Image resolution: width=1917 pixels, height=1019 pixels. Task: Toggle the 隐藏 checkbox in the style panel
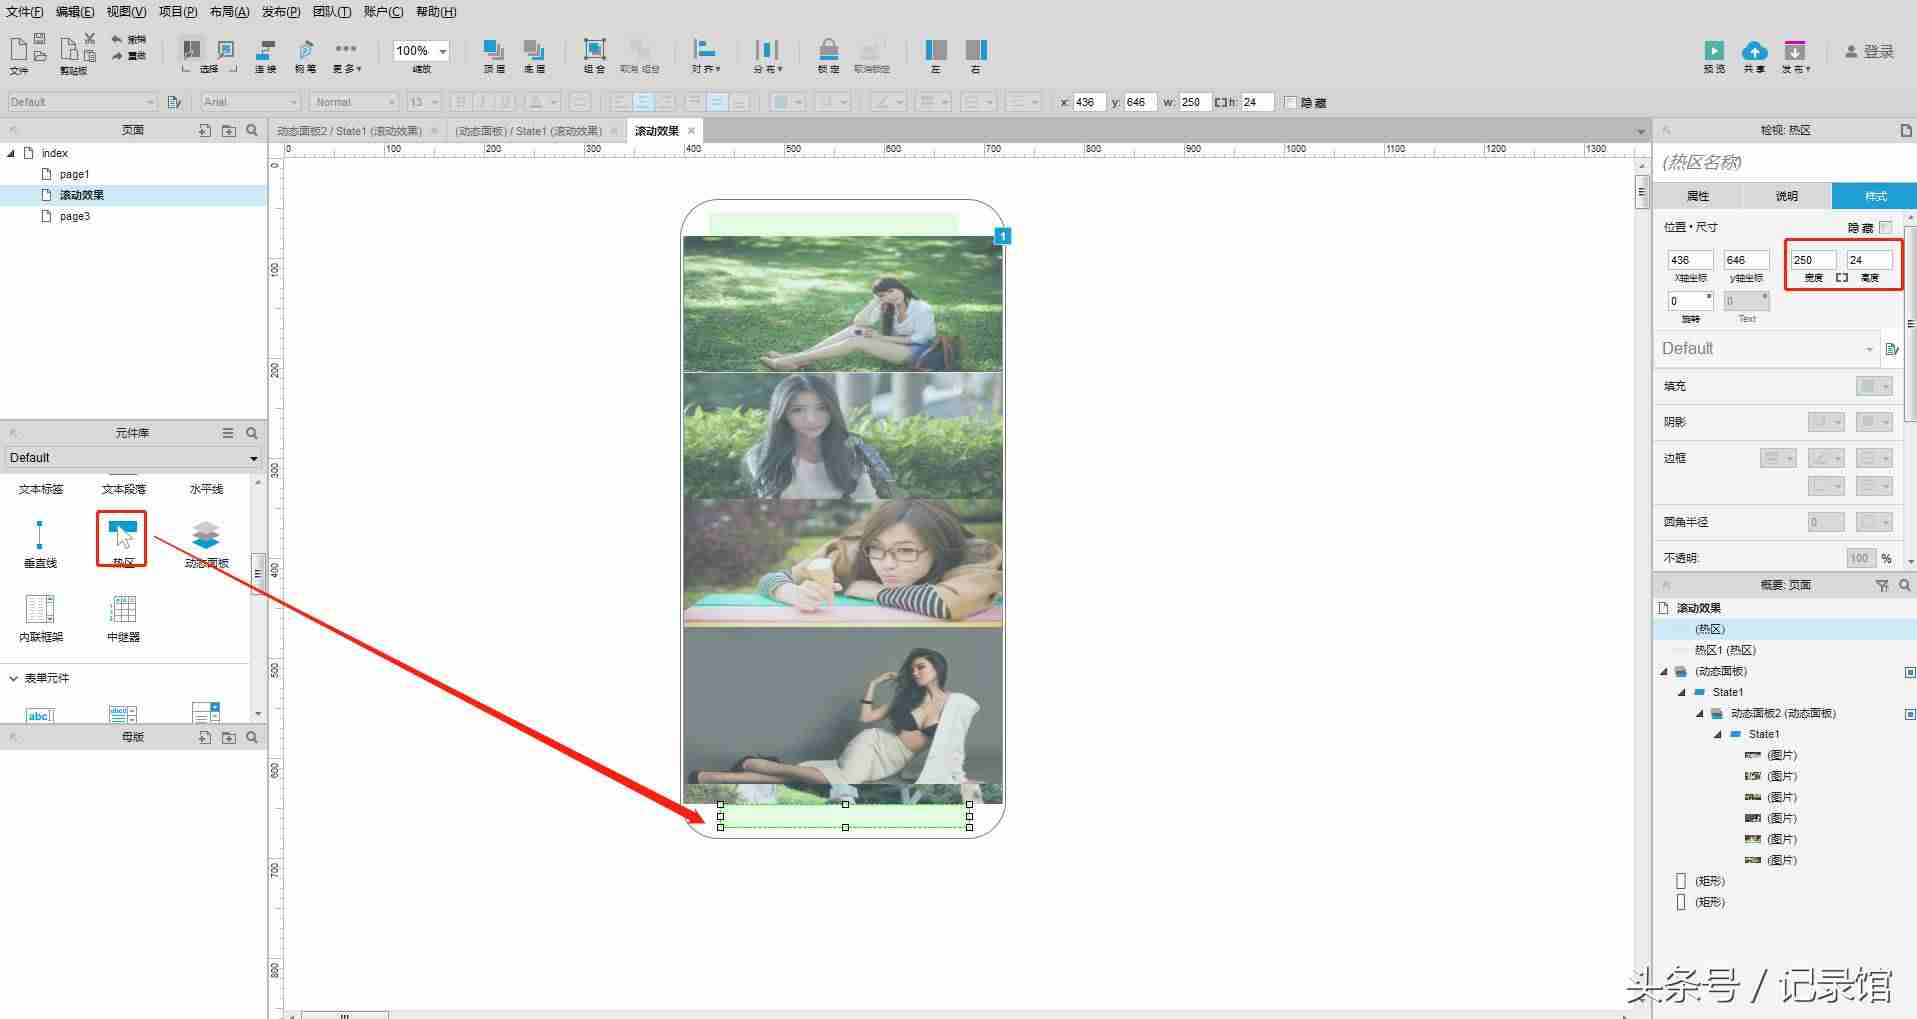[1885, 227]
